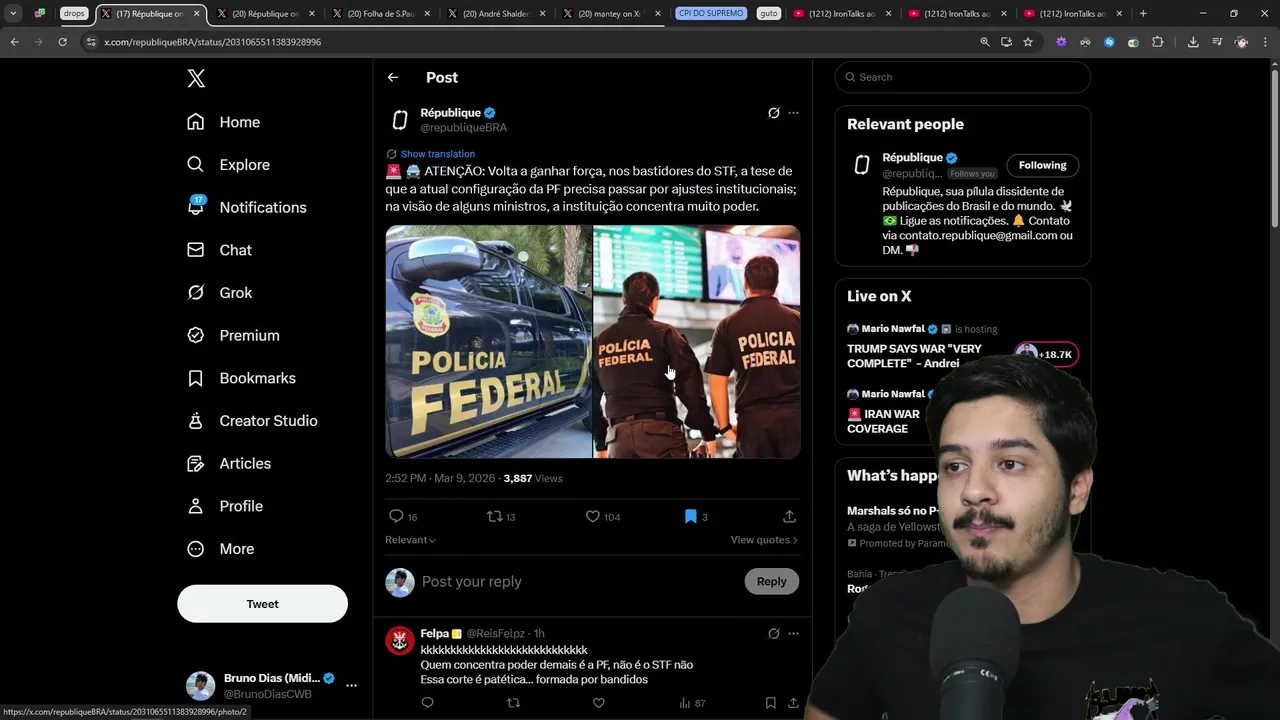Click Show translation link
1280x720 pixels.
[x=437, y=154]
